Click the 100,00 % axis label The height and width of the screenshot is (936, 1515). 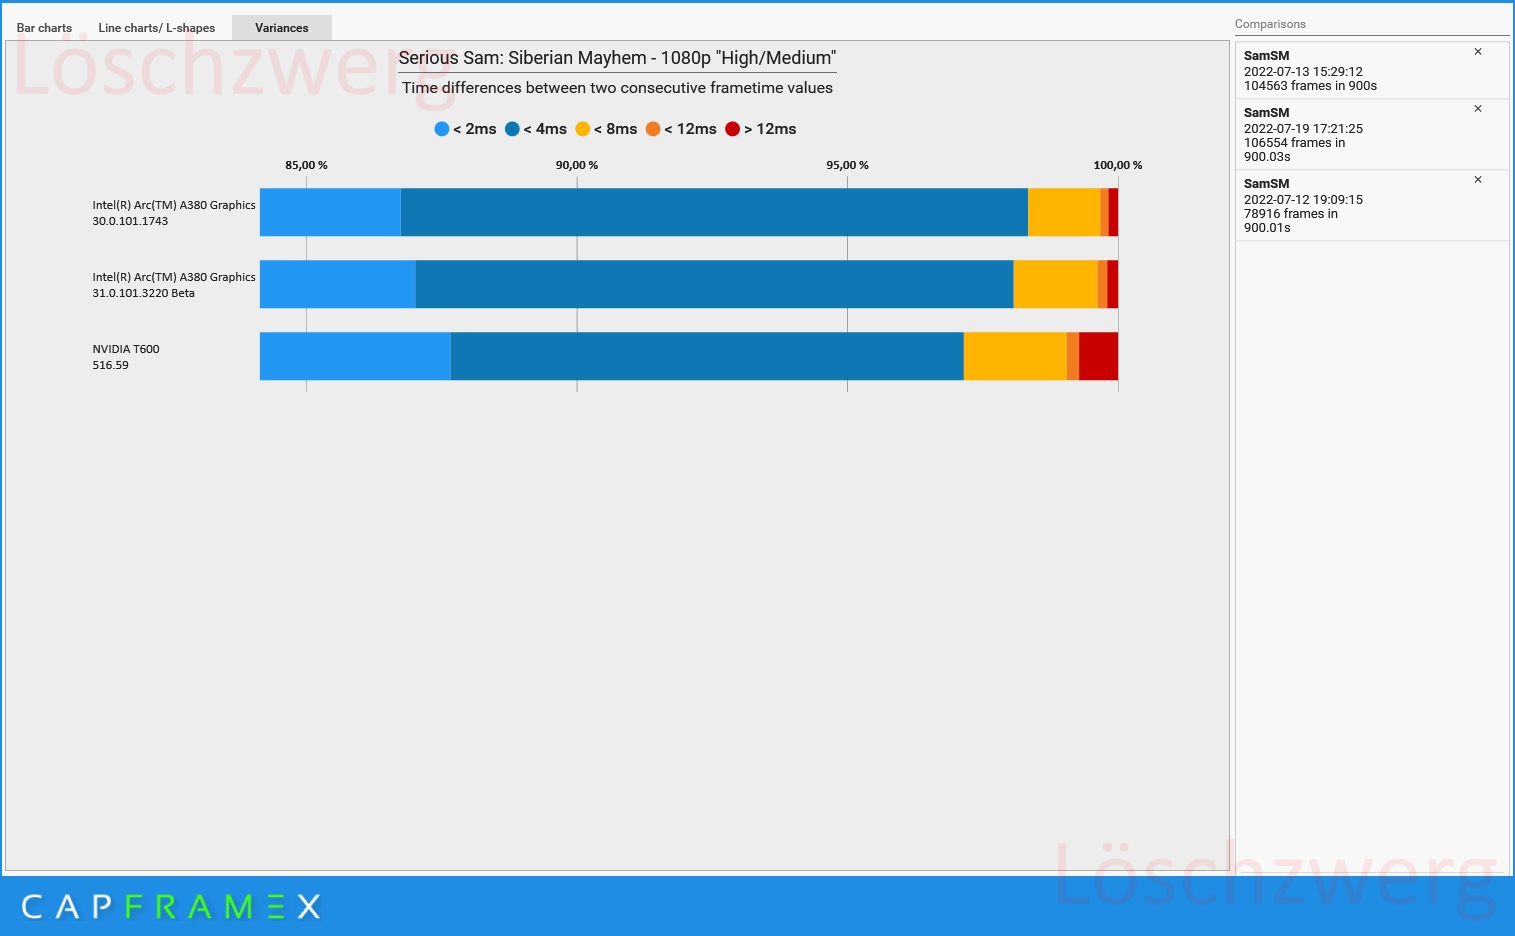coord(1118,165)
